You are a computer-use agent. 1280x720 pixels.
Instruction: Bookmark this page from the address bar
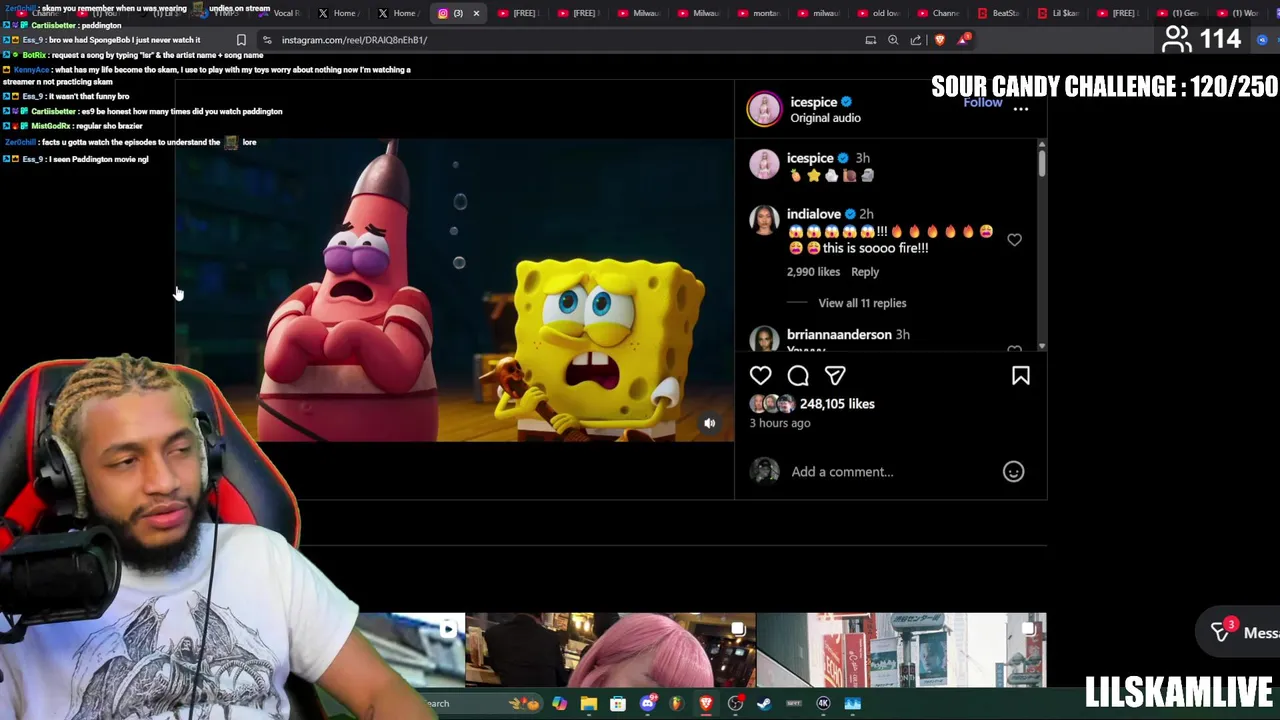241,40
